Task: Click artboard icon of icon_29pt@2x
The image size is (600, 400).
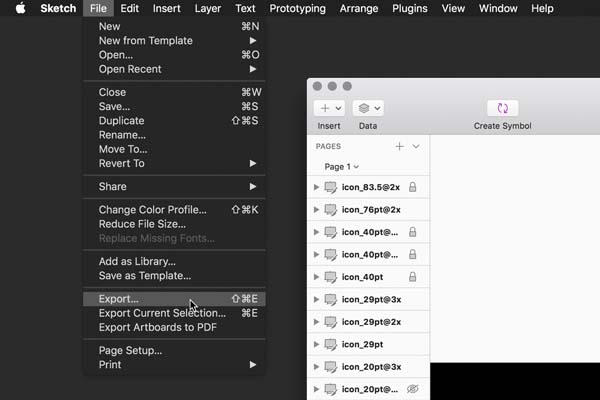Action: 331,322
